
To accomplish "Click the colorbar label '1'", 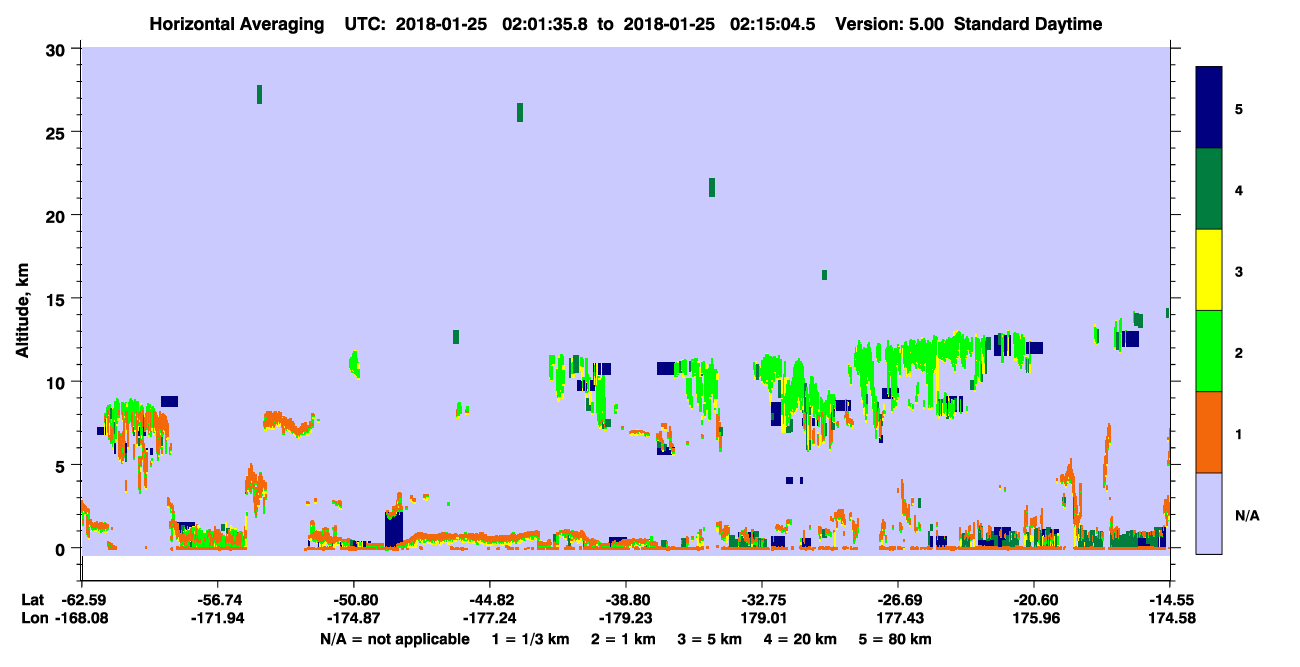I will point(1239,434).
